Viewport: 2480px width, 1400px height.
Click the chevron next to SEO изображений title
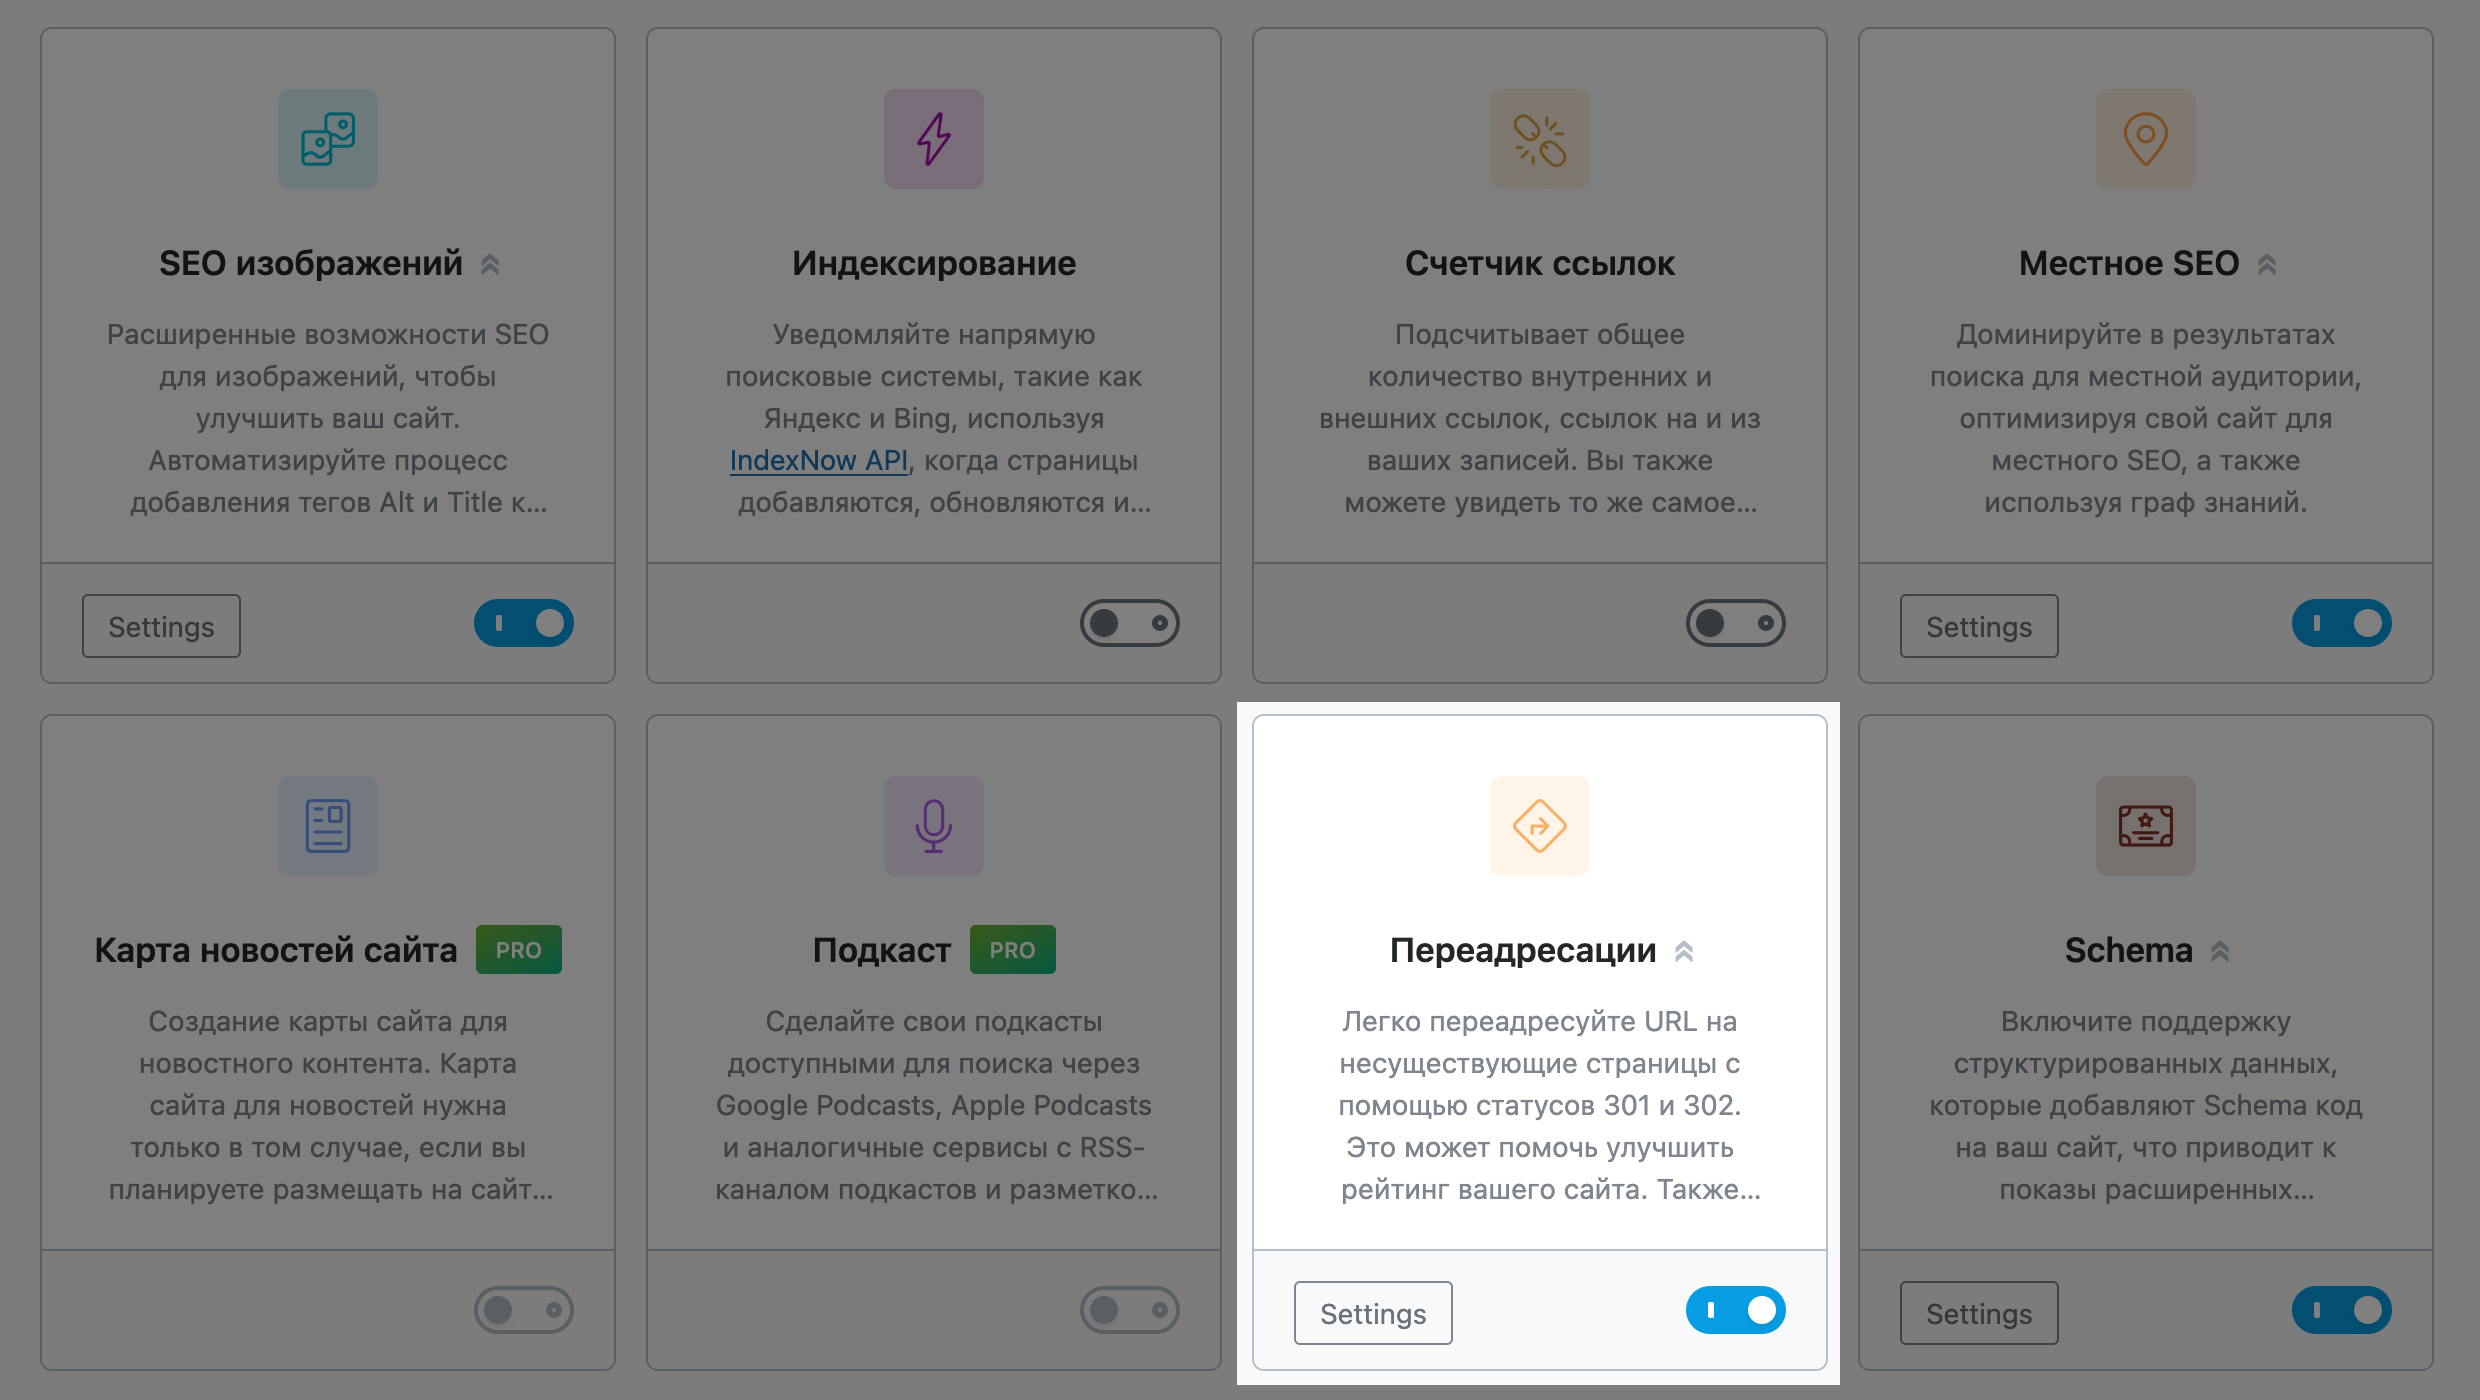490,264
